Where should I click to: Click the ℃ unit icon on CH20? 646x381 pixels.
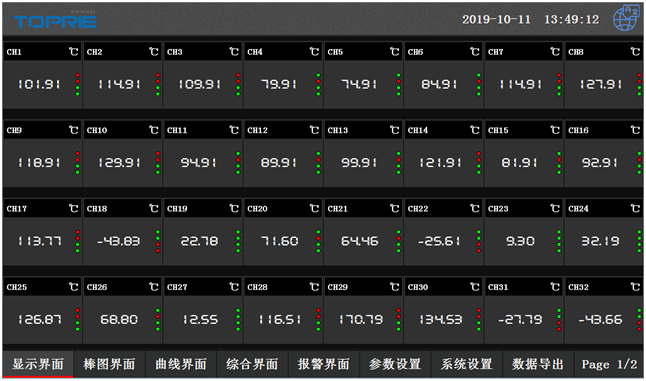click(x=314, y=208)
